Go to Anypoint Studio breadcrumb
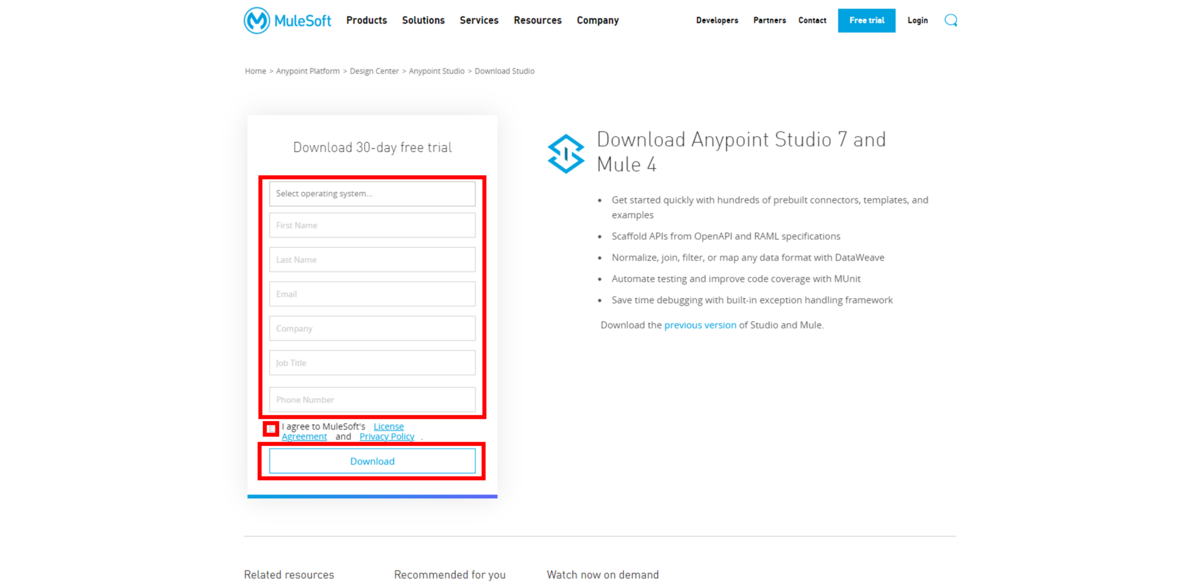The height and width of the screenshot is (586, 1200). tap(437, 71)
